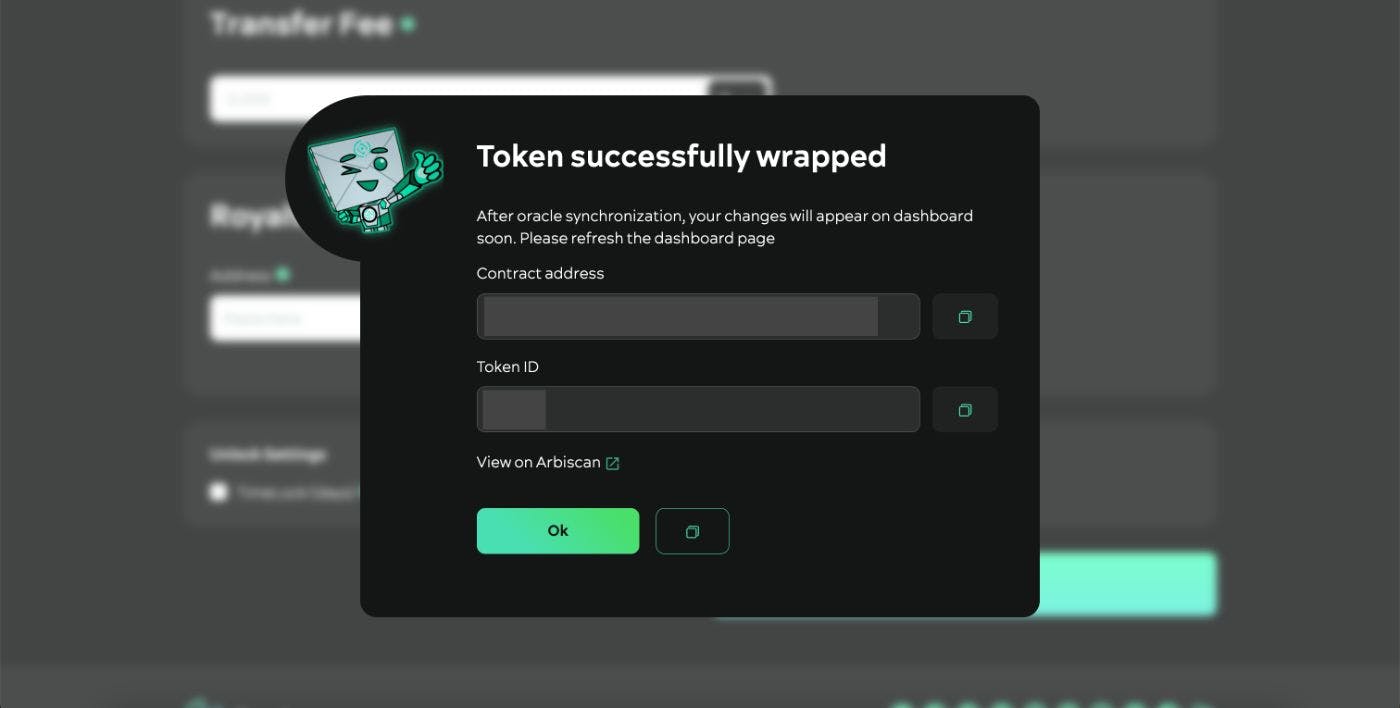Click the copy button beside Ok
The width and height of the screenshot is (1400, 708).
(x=692, y=531)
